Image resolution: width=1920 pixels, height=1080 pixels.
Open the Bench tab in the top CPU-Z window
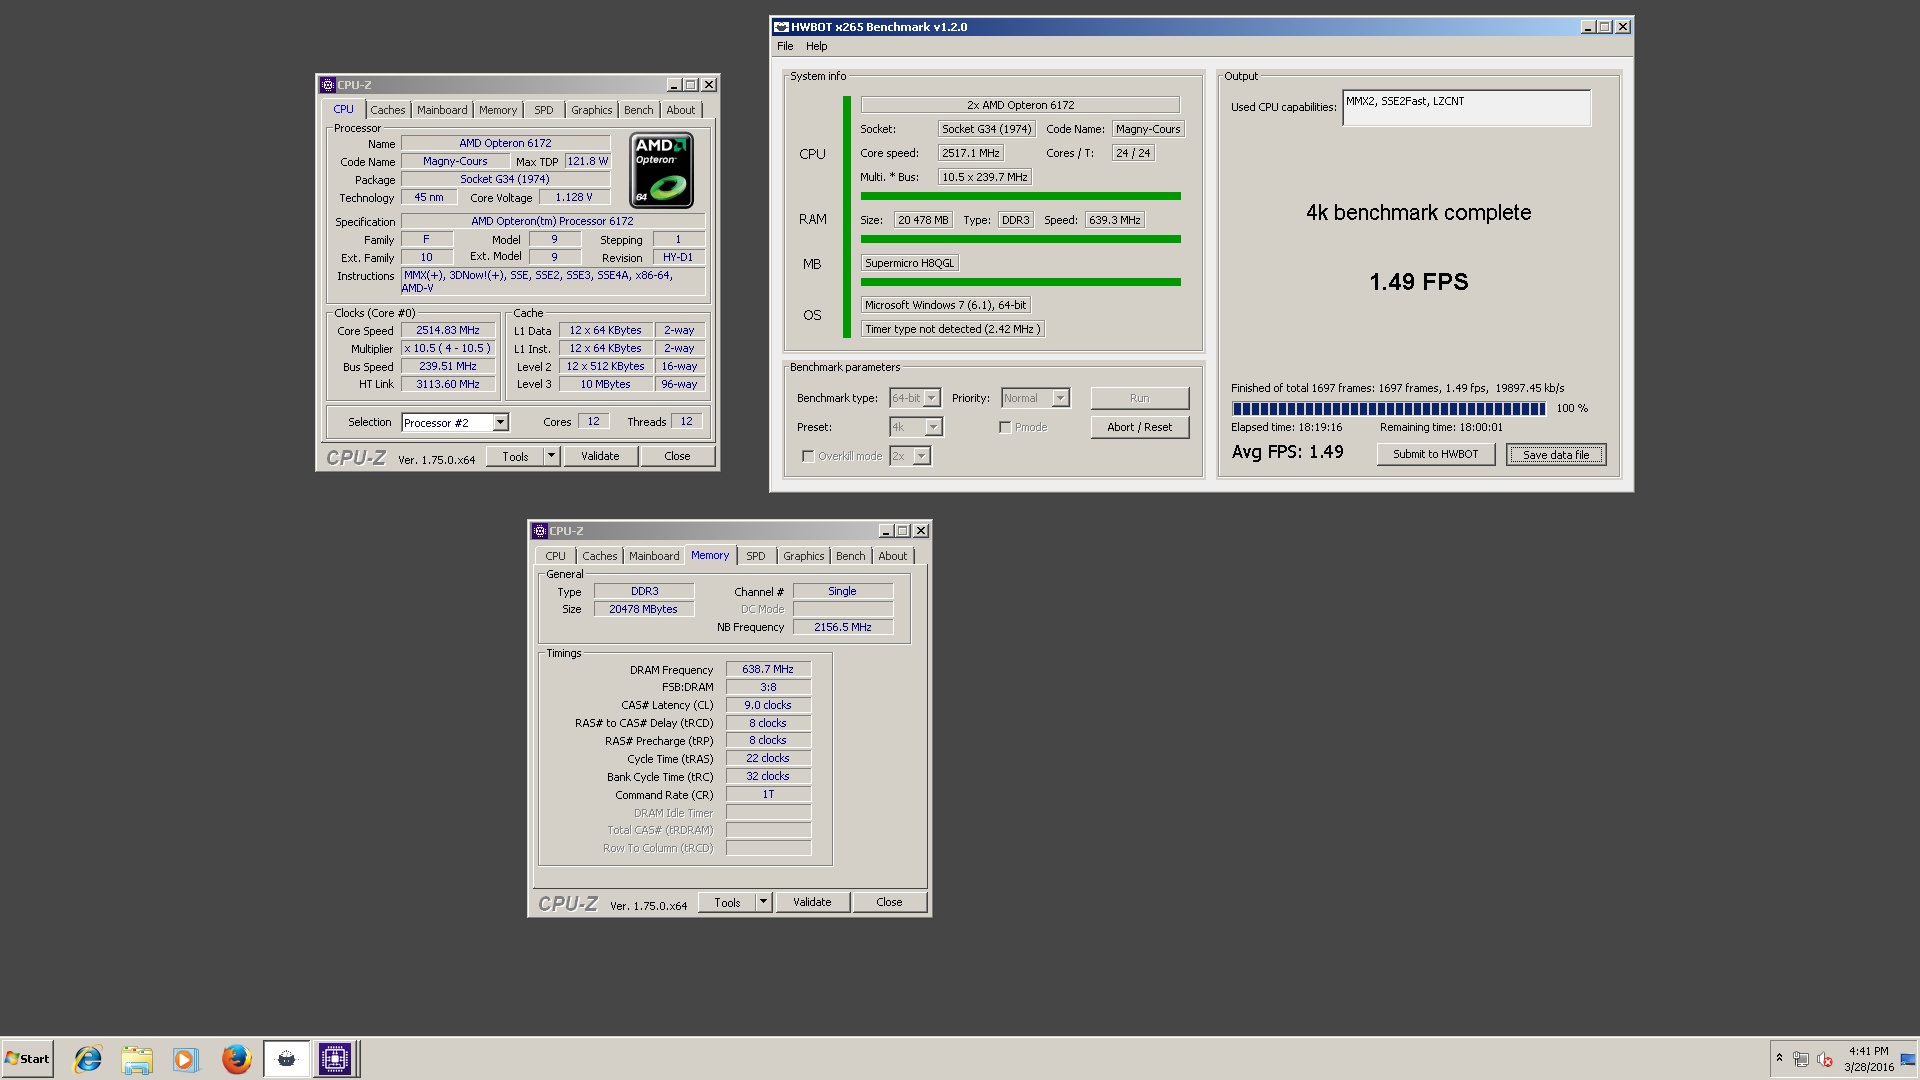pyautogui.click(x=638, y=110)
